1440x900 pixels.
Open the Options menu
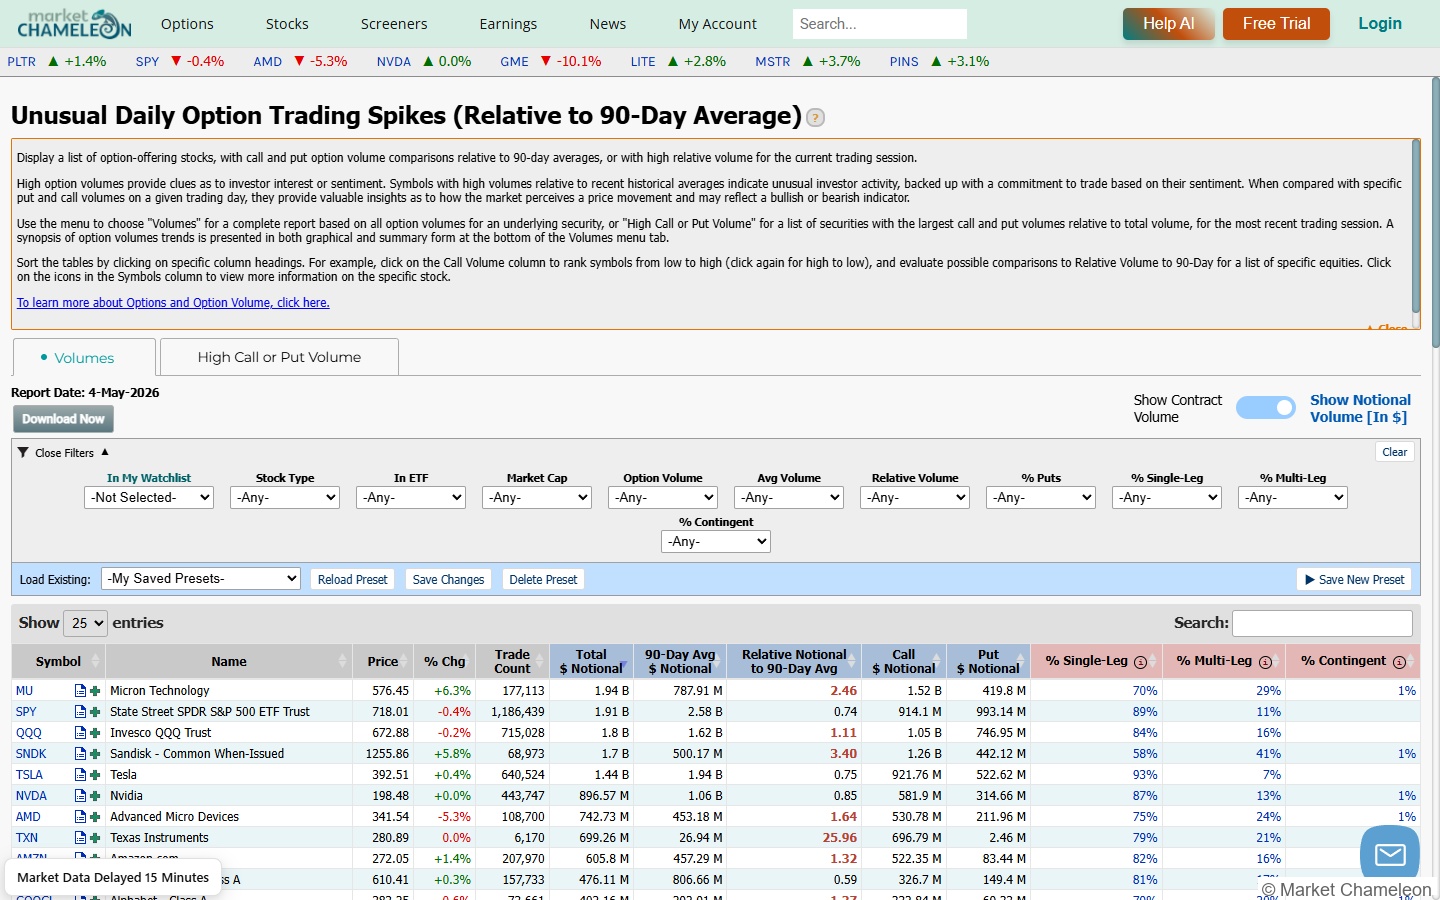click(x=187, y=24)
